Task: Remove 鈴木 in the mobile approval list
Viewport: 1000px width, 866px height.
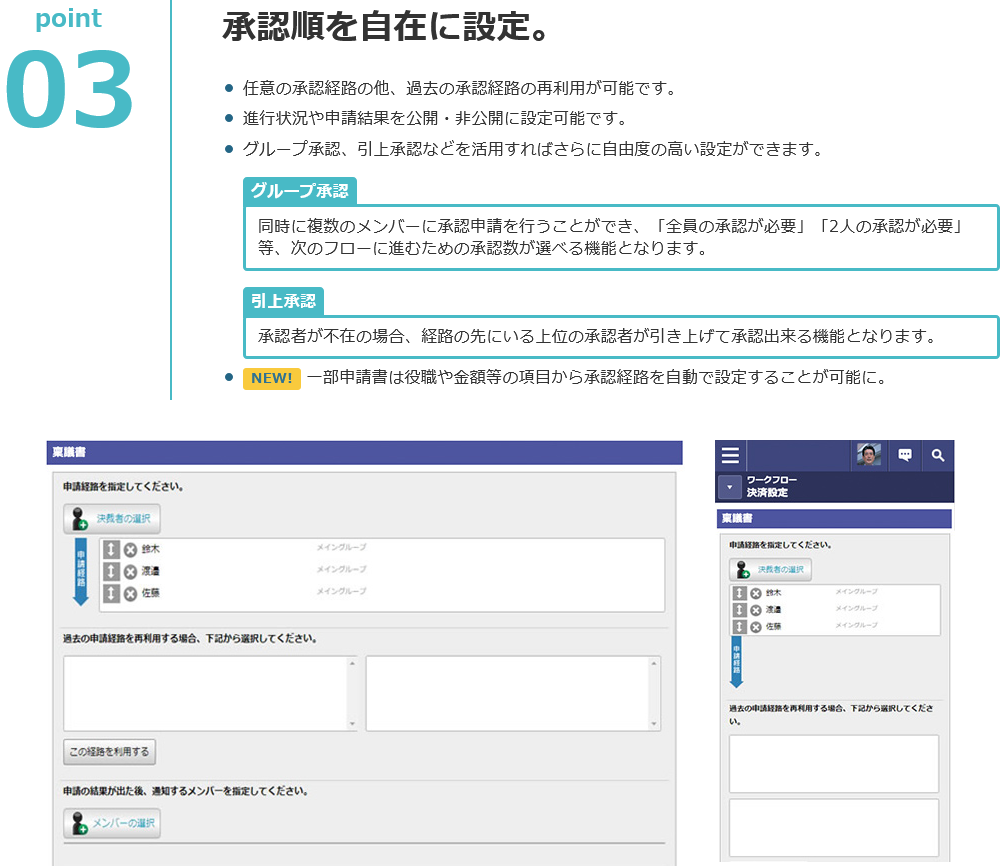Action: 756,592
